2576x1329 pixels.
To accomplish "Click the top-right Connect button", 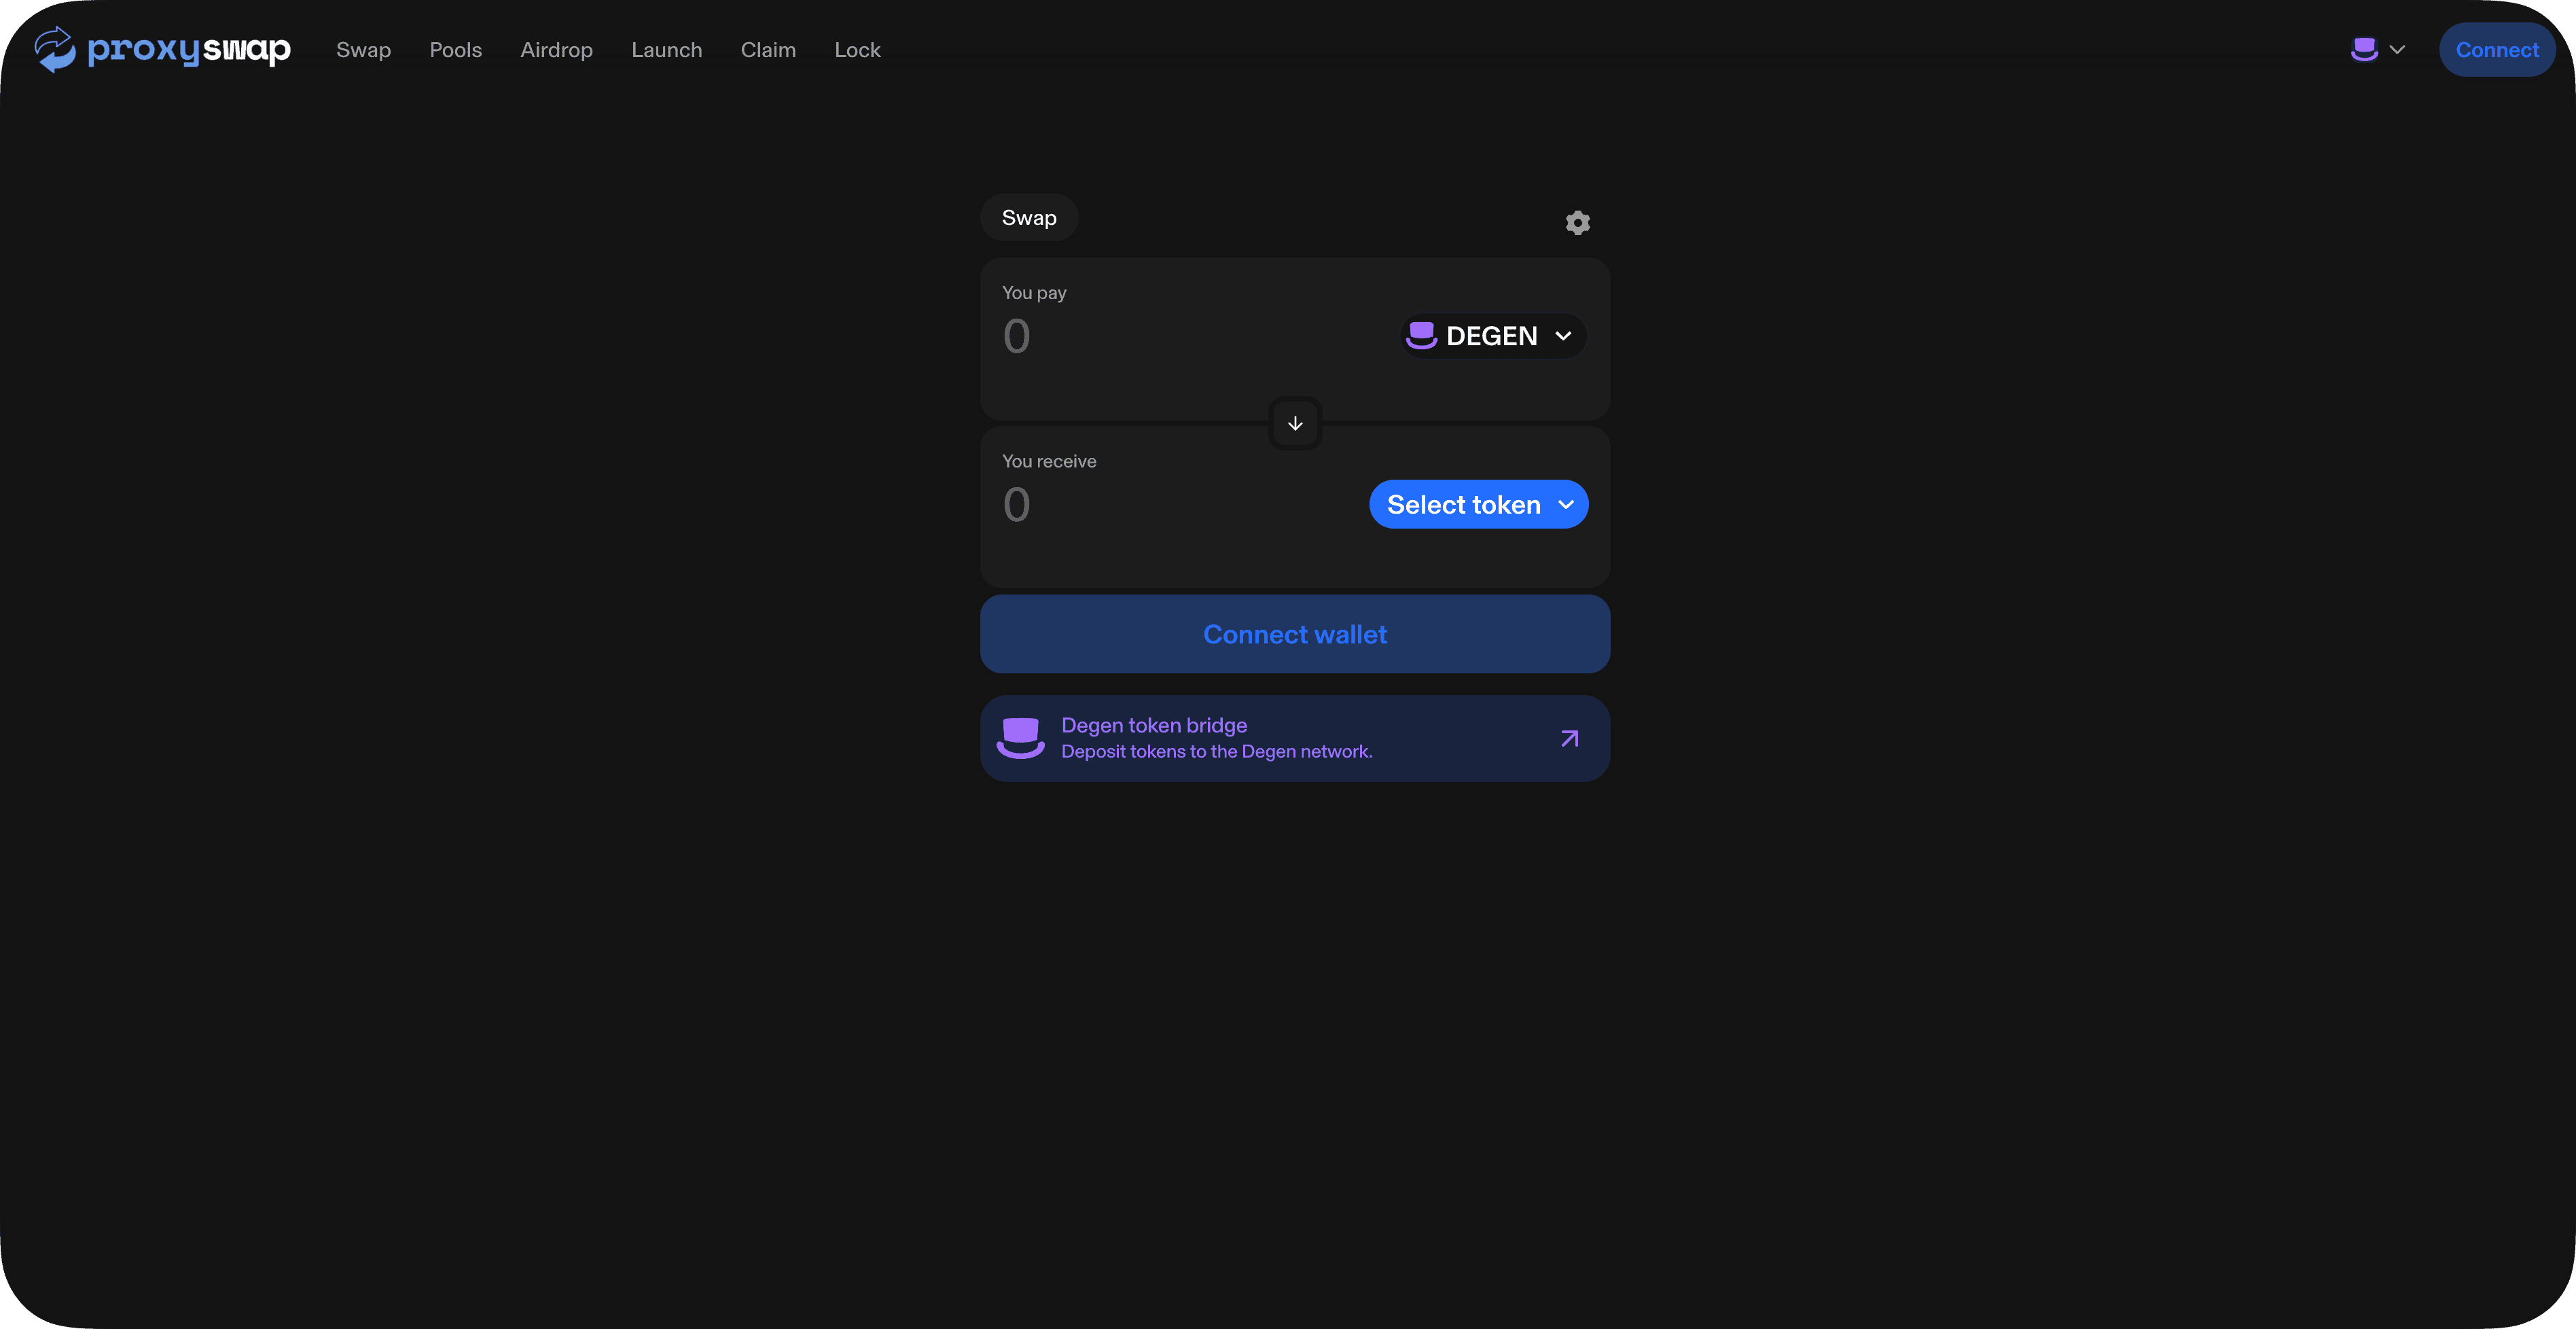I will [x=2496, y=50].
